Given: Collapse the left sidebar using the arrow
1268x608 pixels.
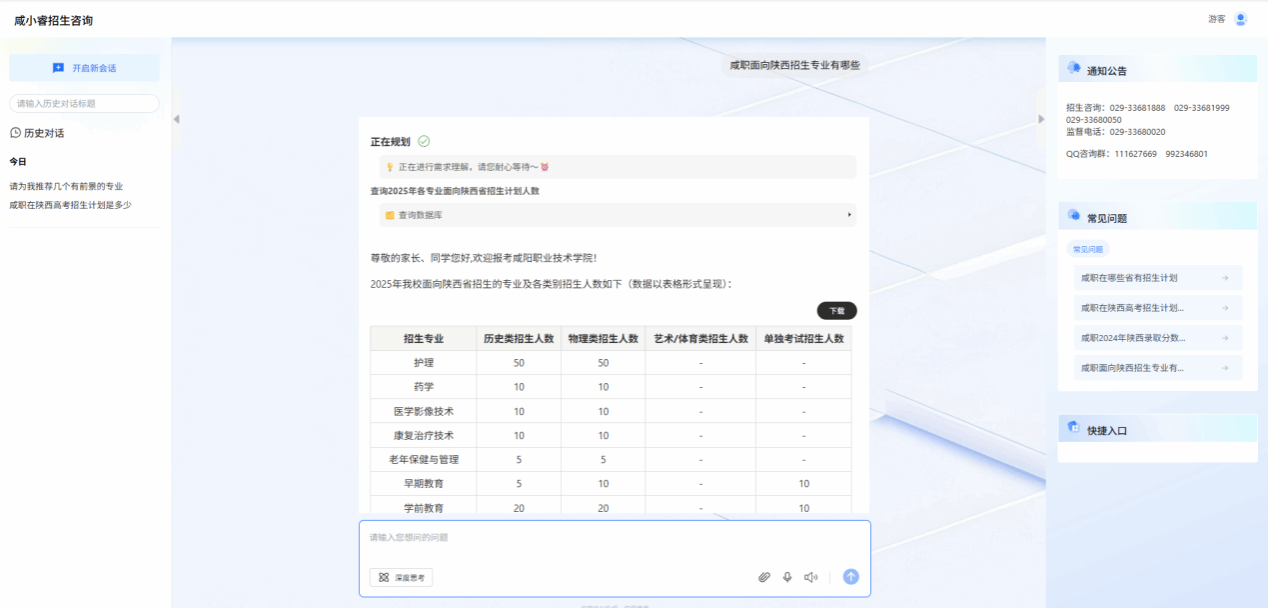Looking at the screenshot, I should 177,119.
